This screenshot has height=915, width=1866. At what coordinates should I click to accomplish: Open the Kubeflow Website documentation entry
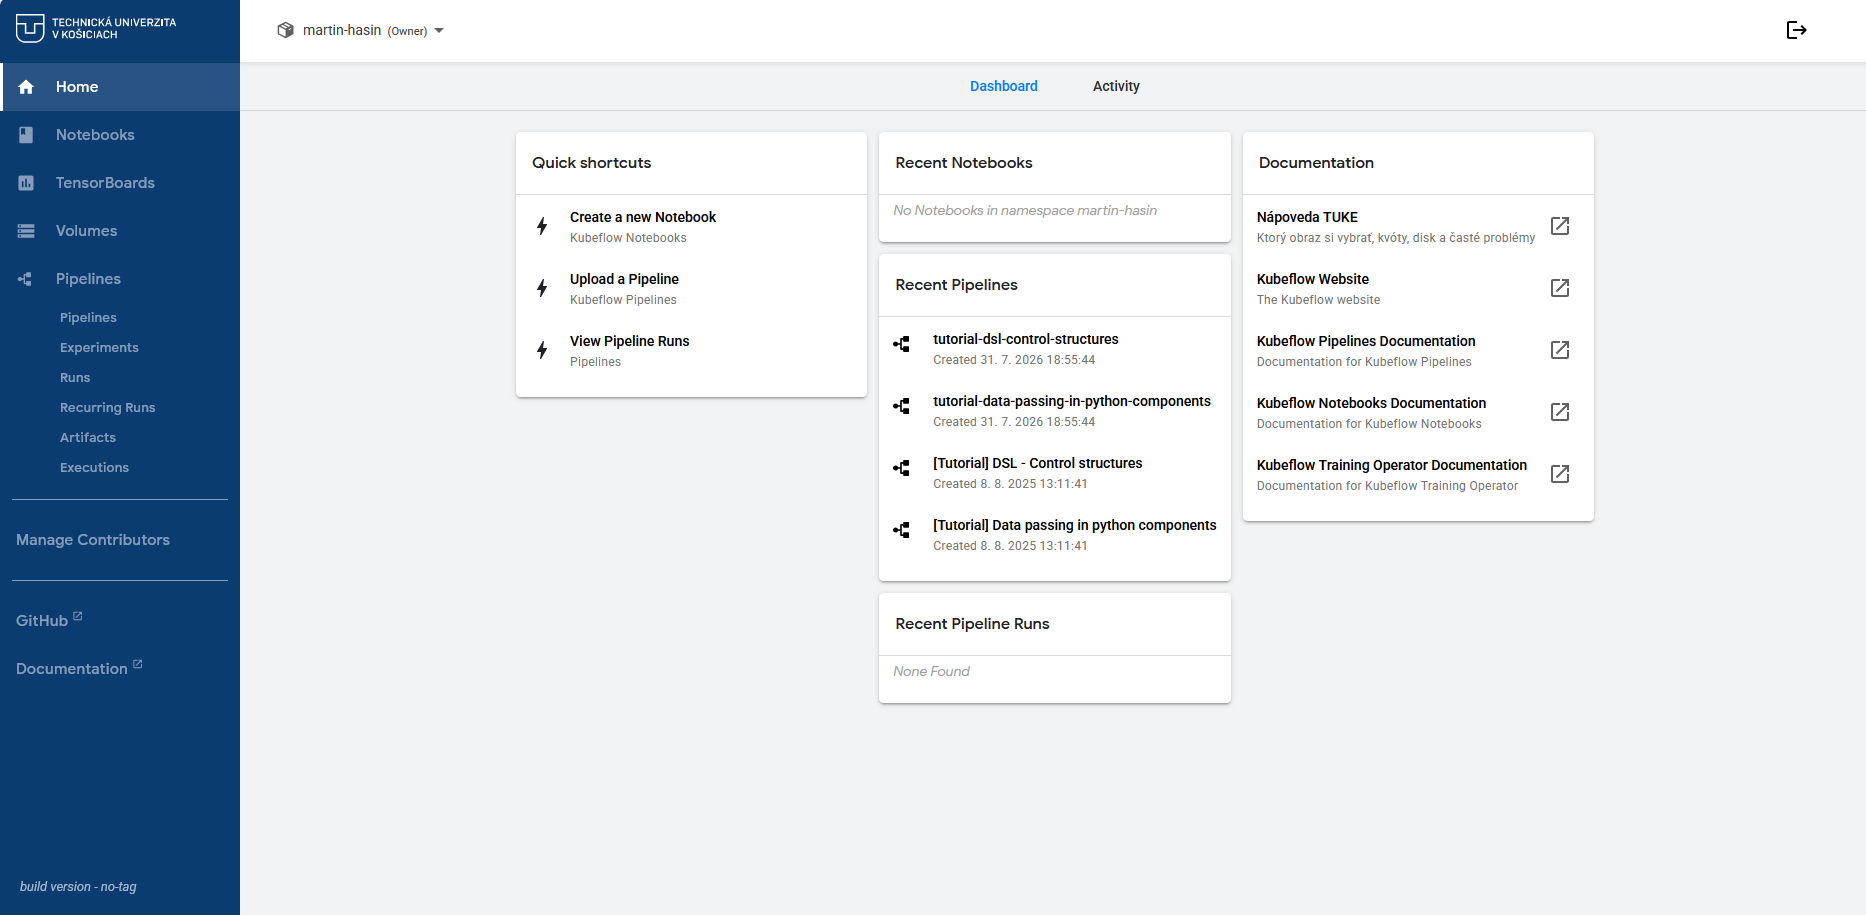coord(1418,288)
